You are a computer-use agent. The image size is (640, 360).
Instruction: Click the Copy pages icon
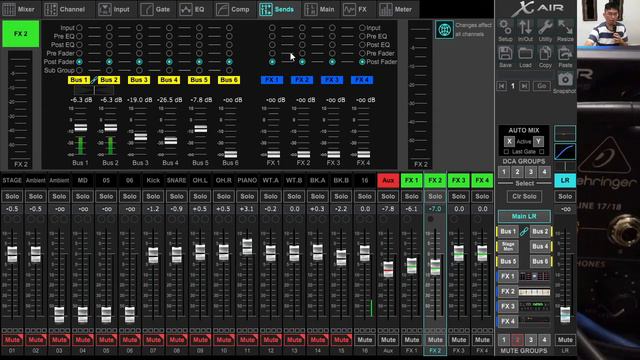545,54
